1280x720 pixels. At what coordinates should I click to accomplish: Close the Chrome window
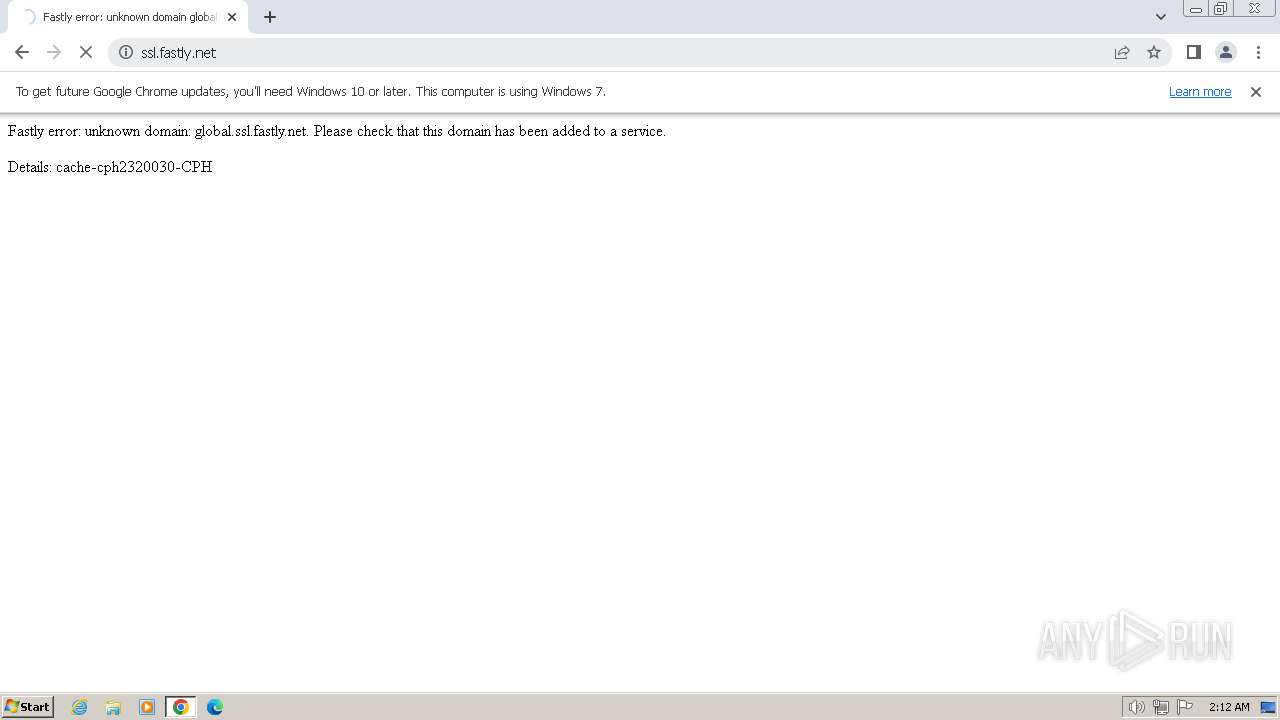click(1254, 9)
